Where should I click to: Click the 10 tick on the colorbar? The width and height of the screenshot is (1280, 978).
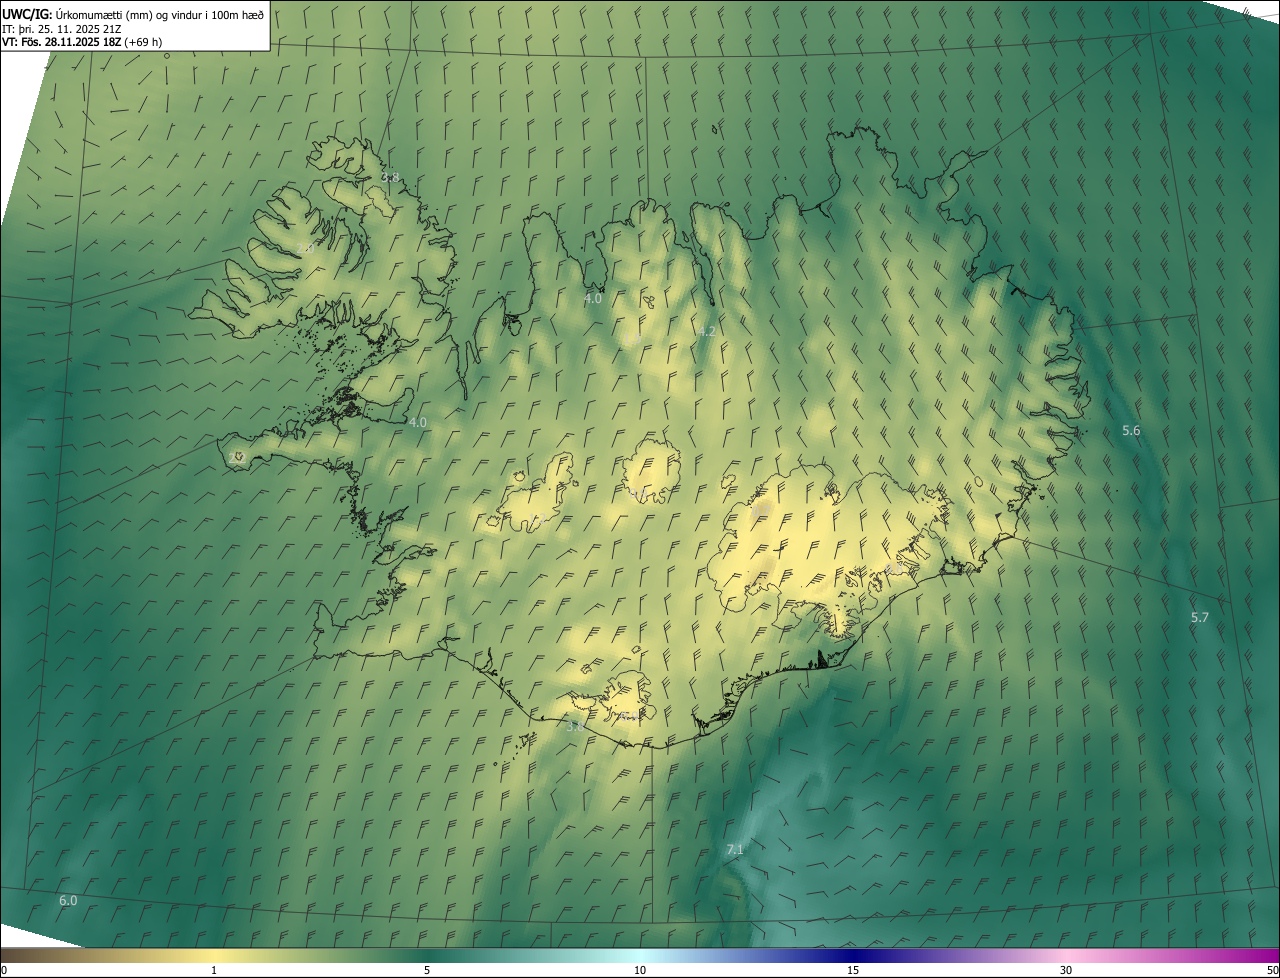click(x=640, y=970)
